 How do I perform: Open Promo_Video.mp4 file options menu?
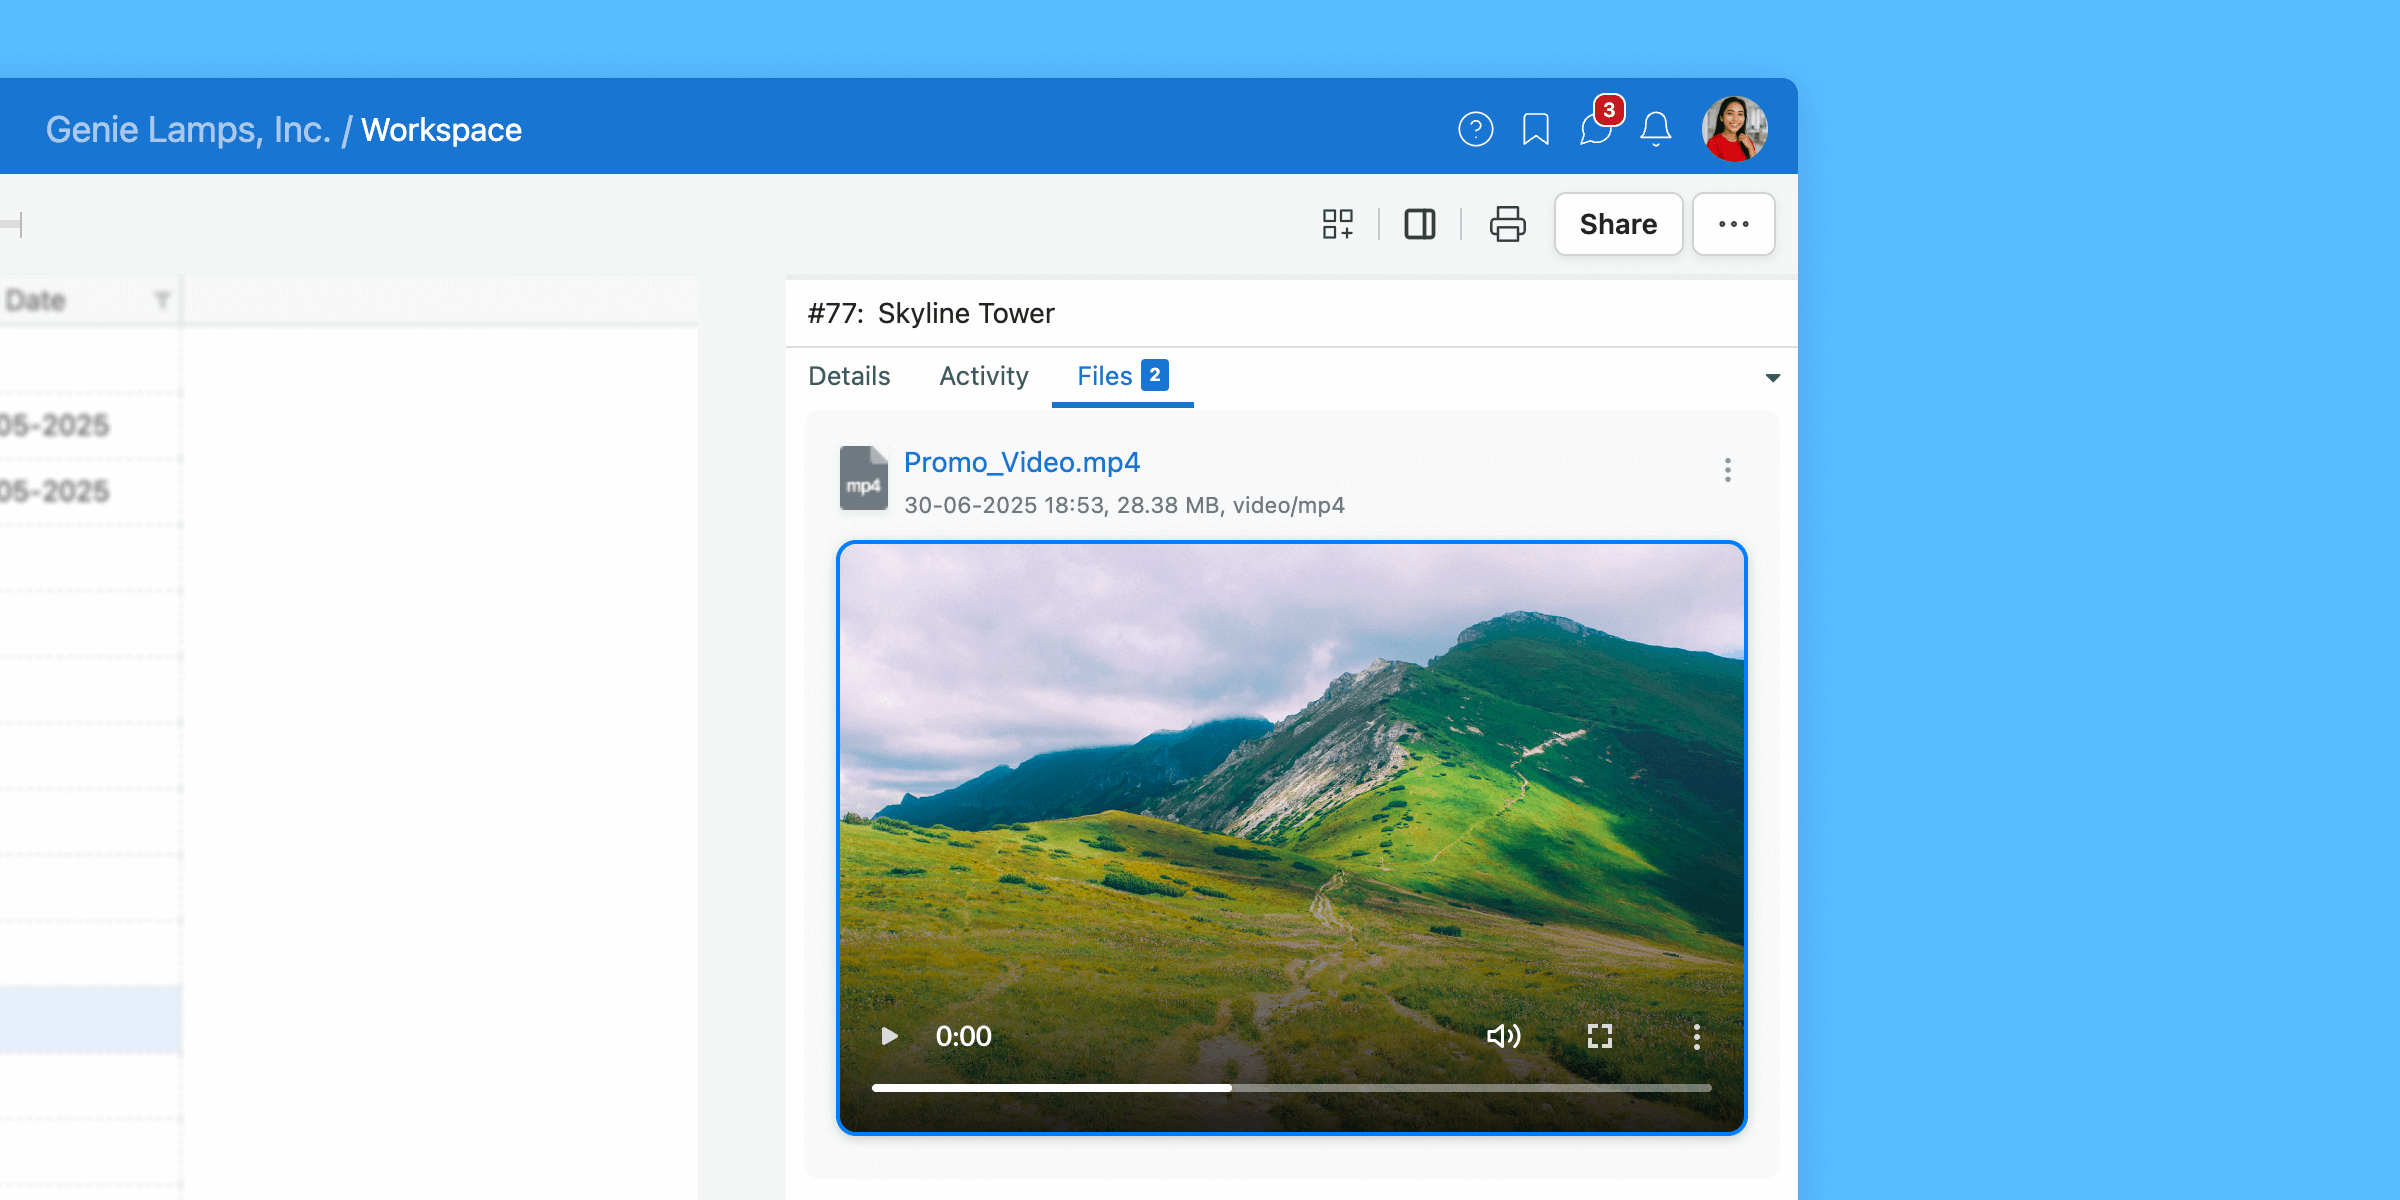tap(1727, 470)
